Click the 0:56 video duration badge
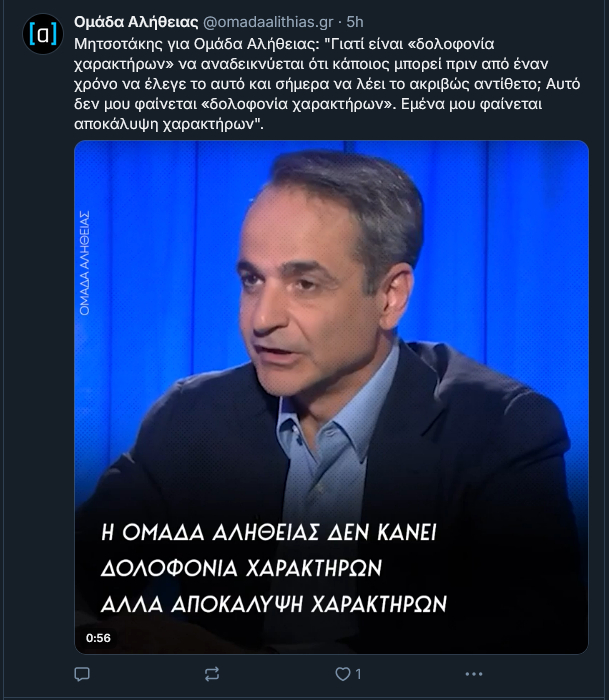609x700 pixels. [x=98, y=638]
